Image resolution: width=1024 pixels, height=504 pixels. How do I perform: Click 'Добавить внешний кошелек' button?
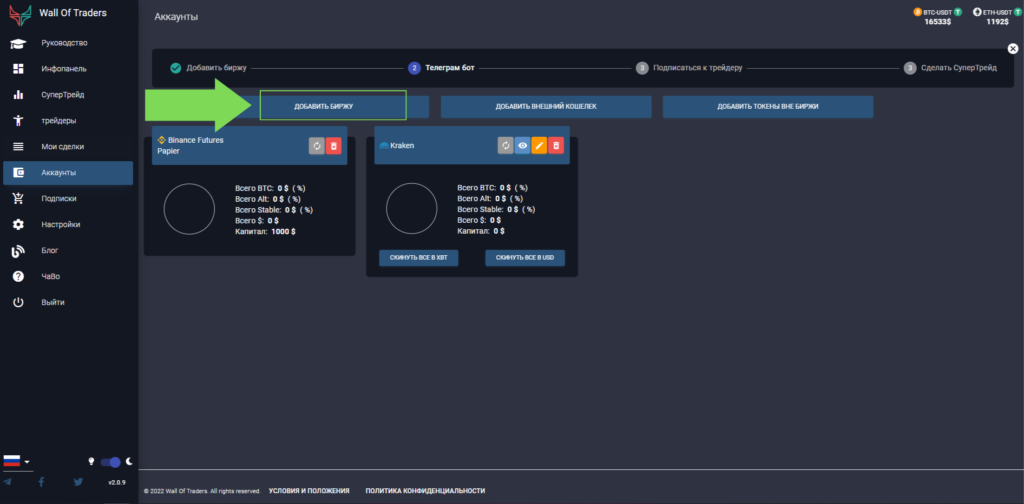pyautogui.click(x=546, y=106)
